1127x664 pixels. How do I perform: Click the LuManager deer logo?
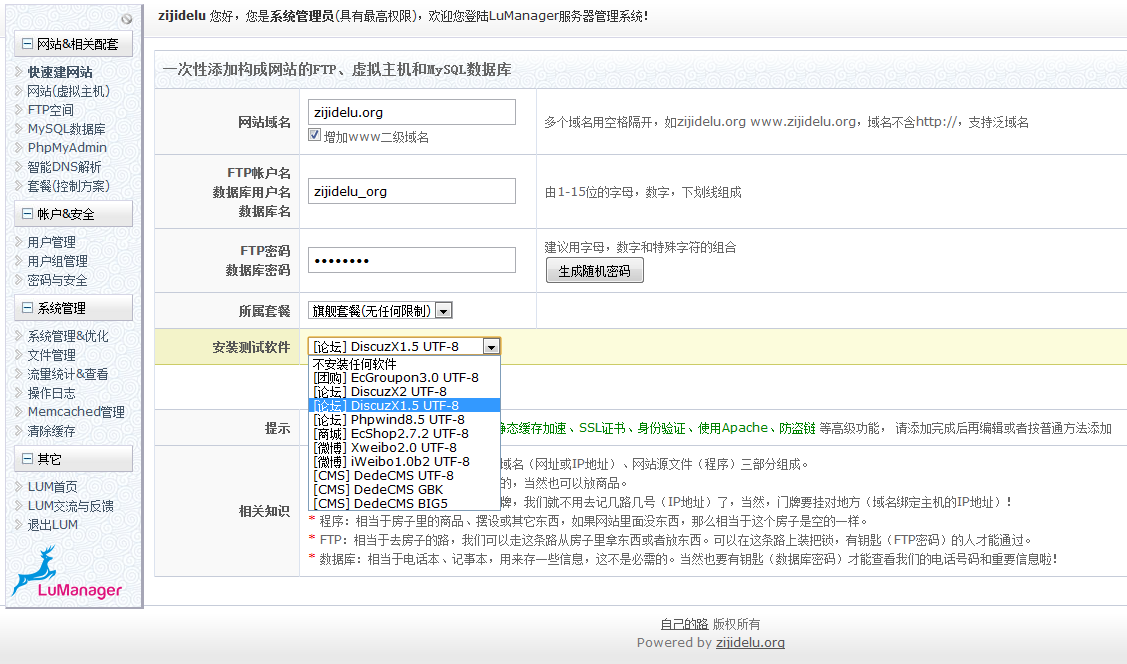pos(65,573)
